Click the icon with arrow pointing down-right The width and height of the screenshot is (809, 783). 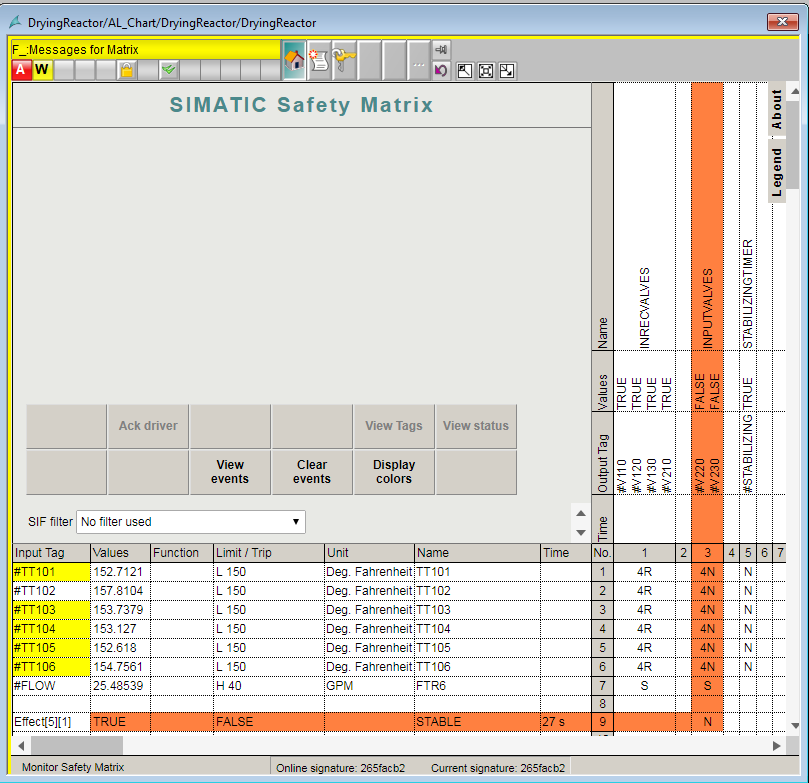coord(507,71)
